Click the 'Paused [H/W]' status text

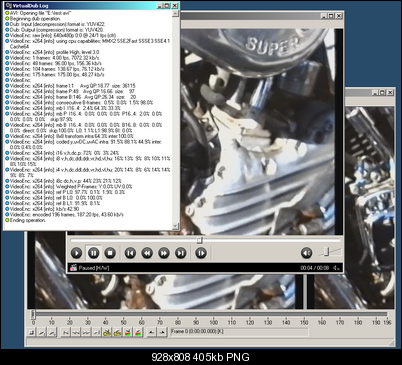[94, 268]
